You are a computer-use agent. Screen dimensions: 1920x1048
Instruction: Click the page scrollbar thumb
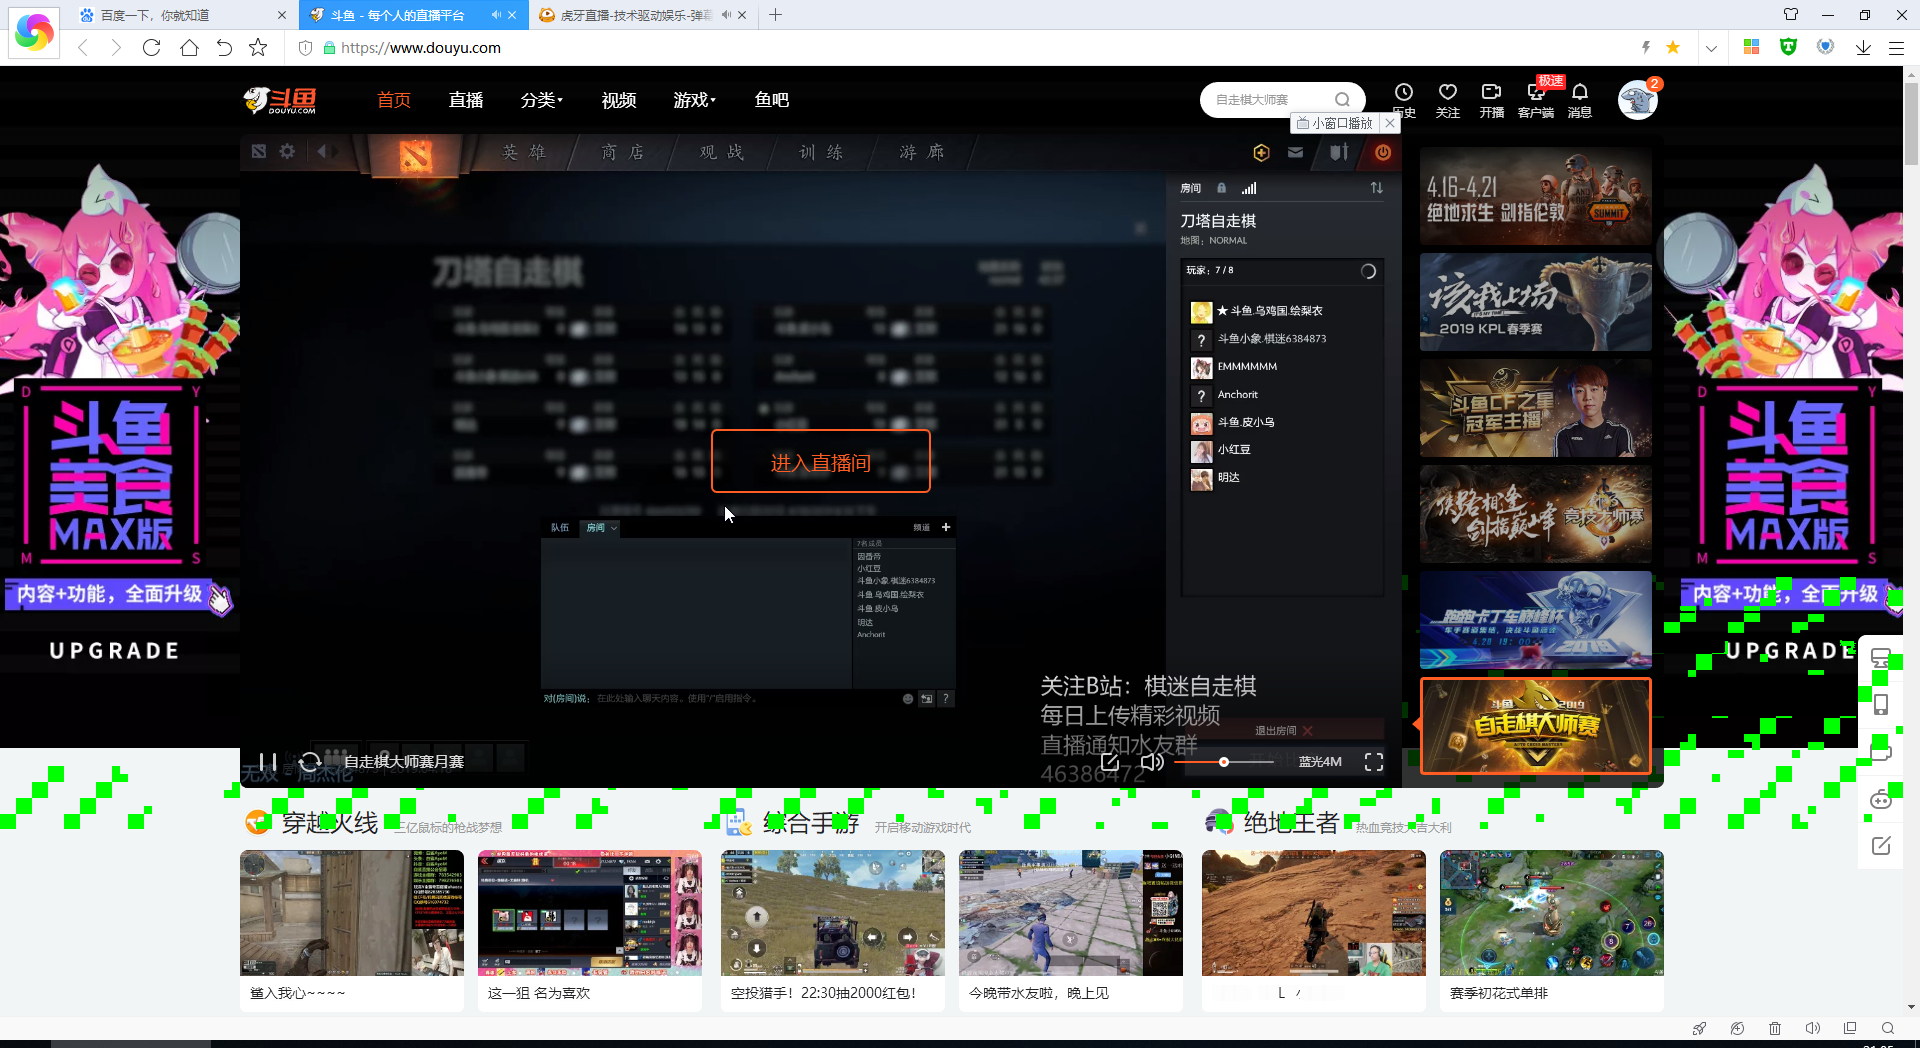tap(1912, 122)
